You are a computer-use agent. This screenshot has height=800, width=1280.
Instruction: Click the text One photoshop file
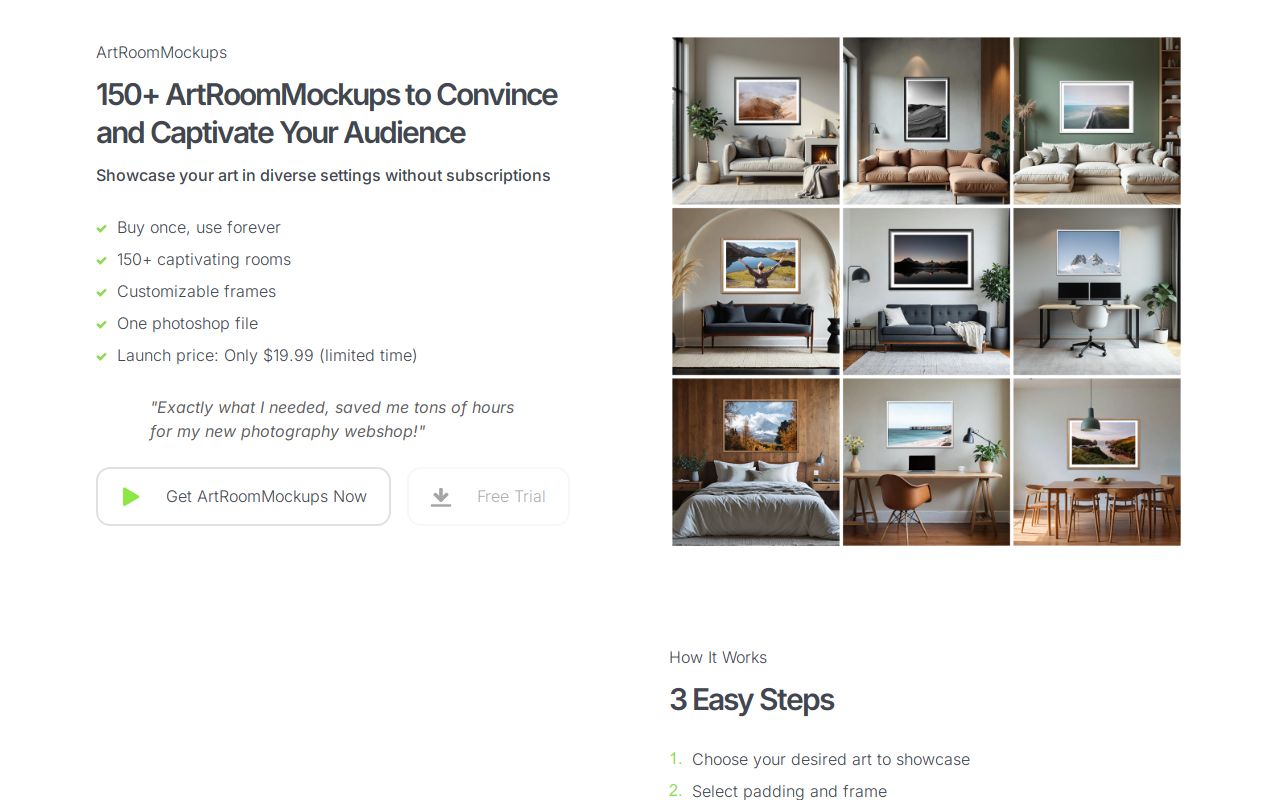point(187,323)
